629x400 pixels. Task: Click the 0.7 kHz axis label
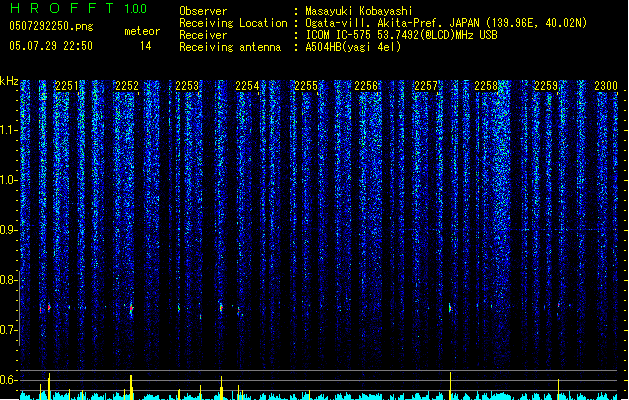click(8, 330)
